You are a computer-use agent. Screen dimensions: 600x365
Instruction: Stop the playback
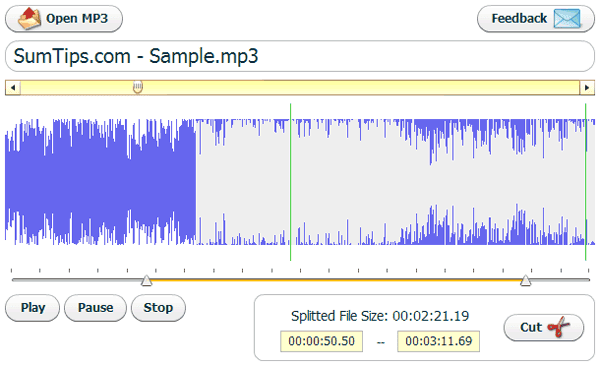pyautogui.click(x=158, y=308)
